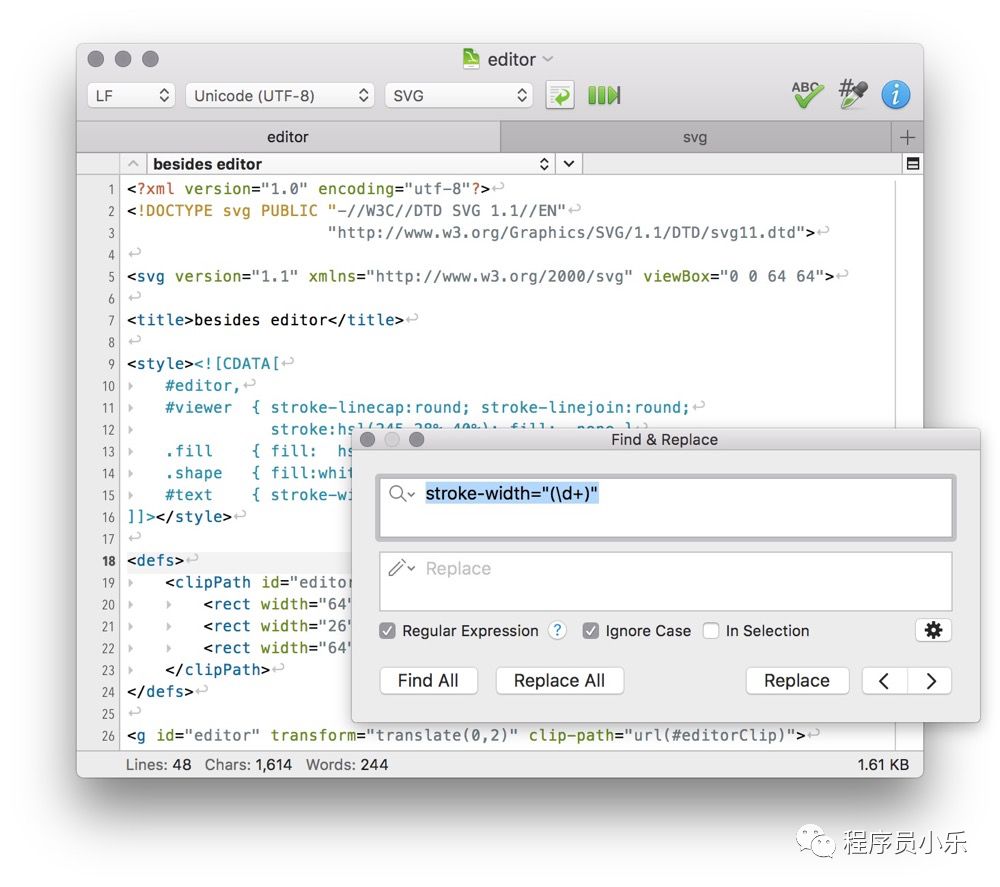Click the title tag text on line 7
This screenshot has height=887, width=1000.
[x=265, y=319]
